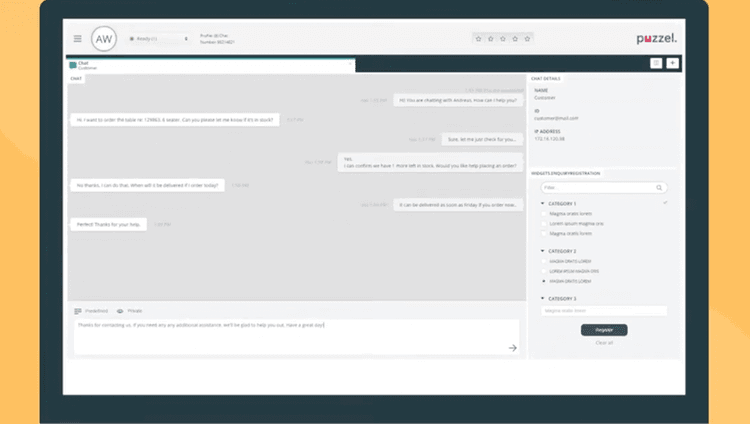Open the Ready status dropdown
Viewport: 750px width, 424px height.
point(159,39)
